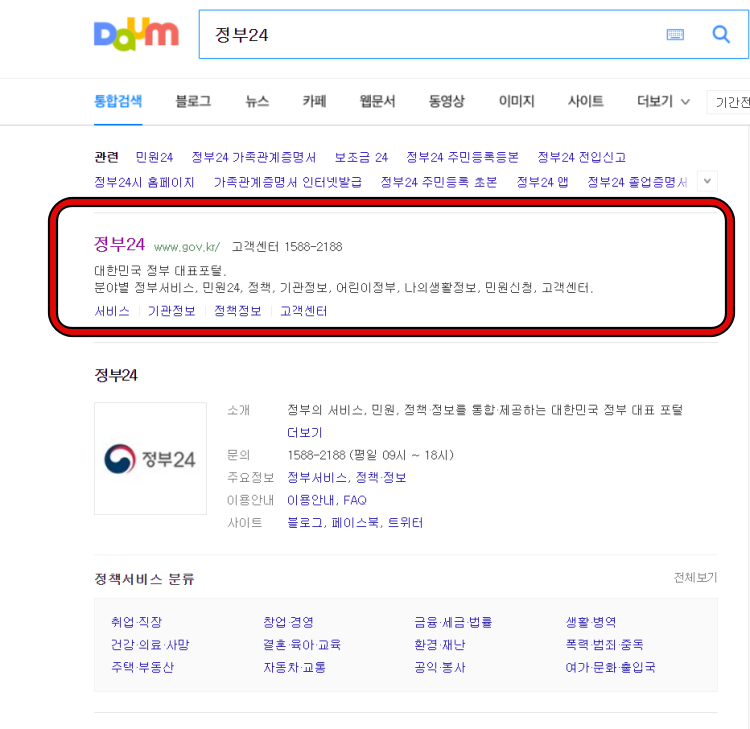Expand the related searches chevron
The height and width of the screenshot is (729, 750).
tap(707, 181)
